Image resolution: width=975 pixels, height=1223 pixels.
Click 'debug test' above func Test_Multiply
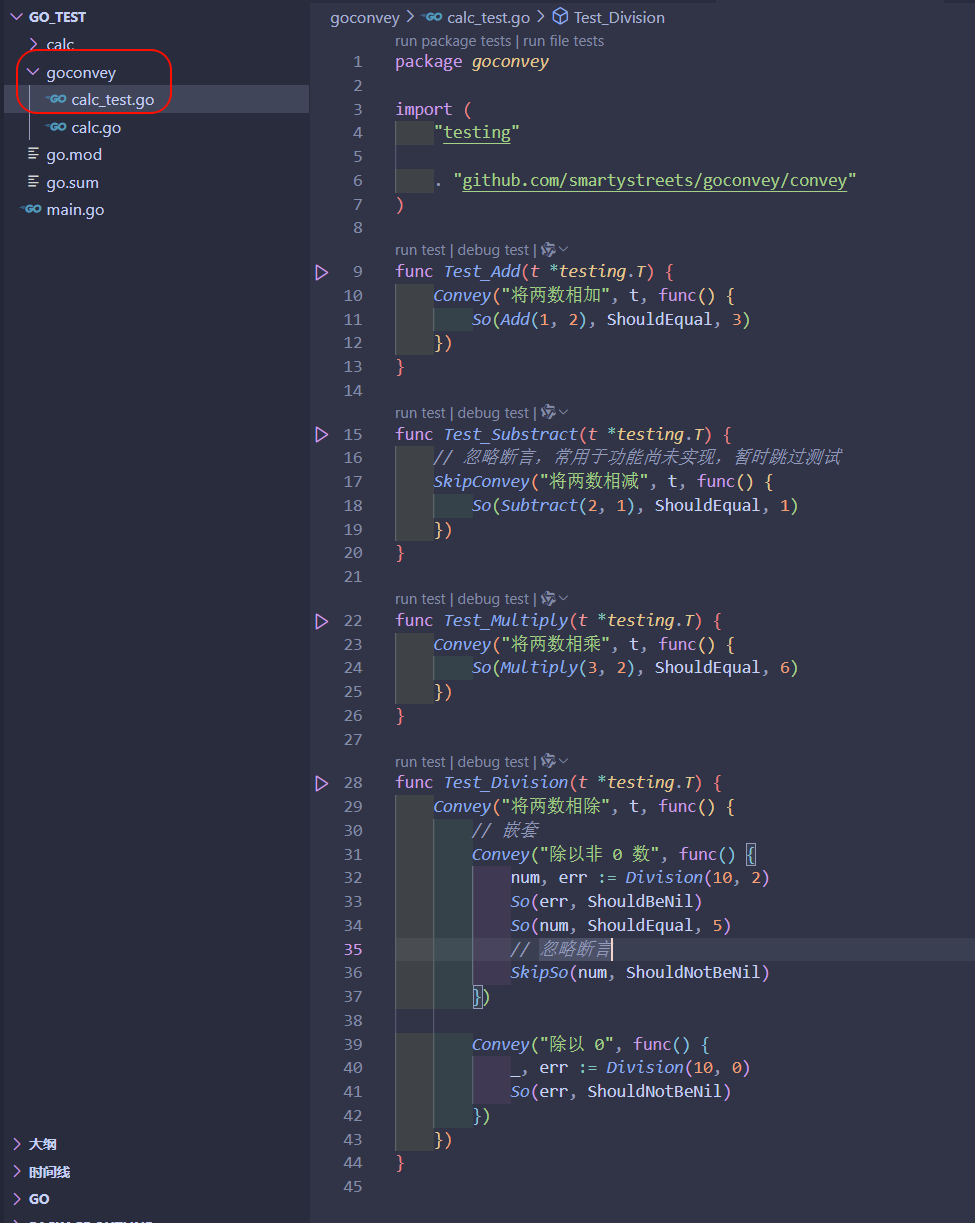493,599
